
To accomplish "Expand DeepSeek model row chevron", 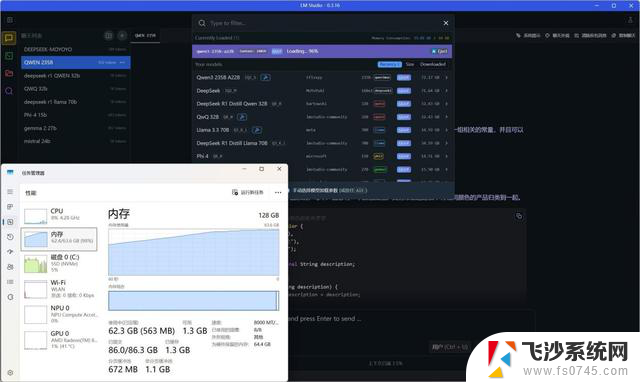I will pyautogui.click(x=447, y=91).
